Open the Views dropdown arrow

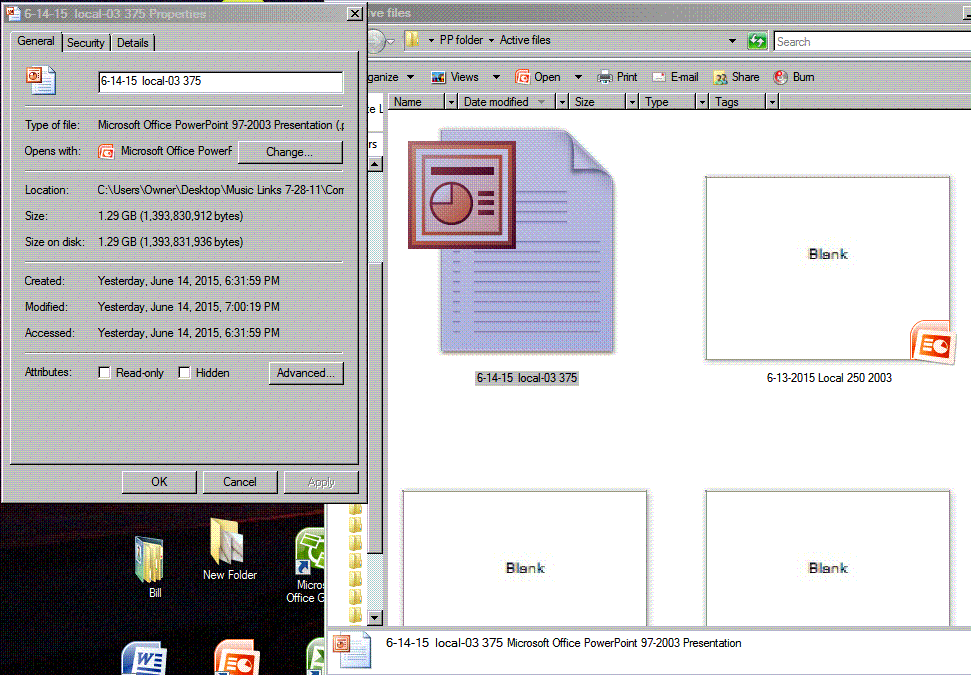coord(496,77)
